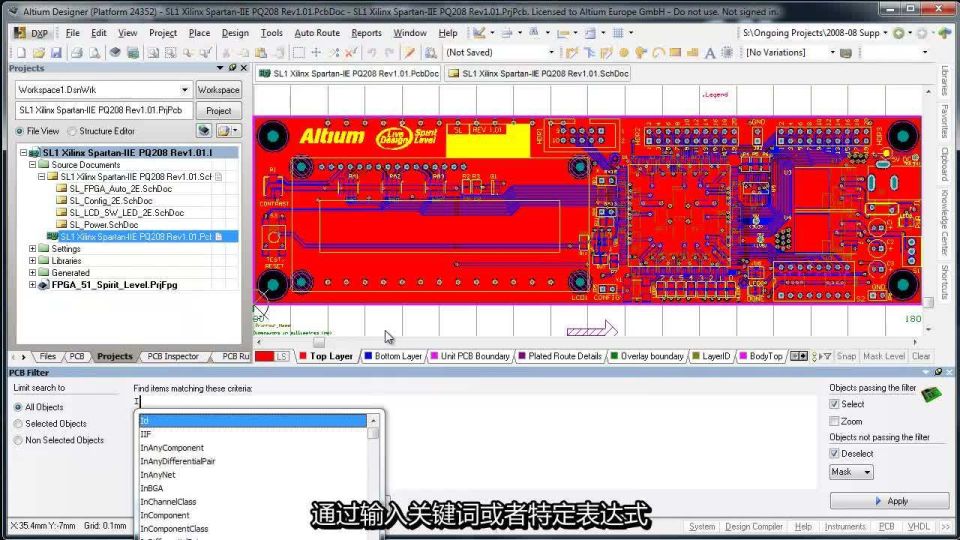Image resolution: width=960 pixels, height=540 pixels.
Task: Click the New document toolbar icon
Action: [21, 53]
